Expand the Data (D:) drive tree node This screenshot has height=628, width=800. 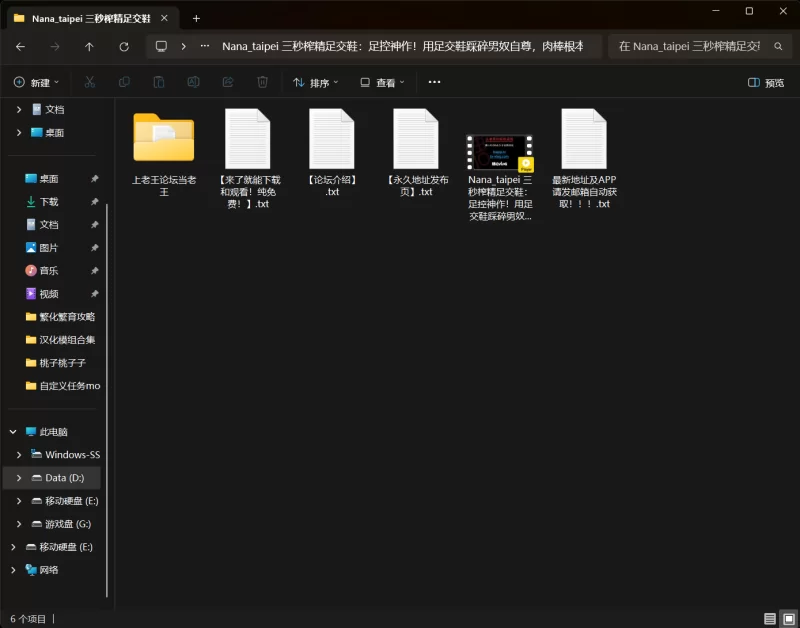19,478
